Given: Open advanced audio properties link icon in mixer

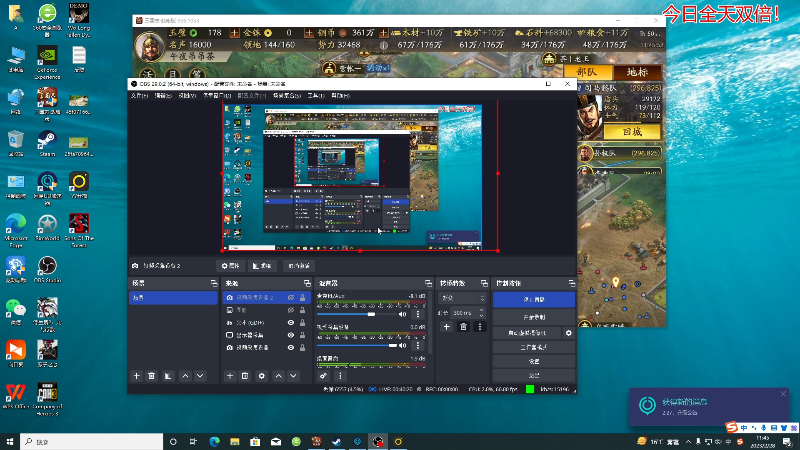Looking at the screenshot, I should (x=323, y=376).
